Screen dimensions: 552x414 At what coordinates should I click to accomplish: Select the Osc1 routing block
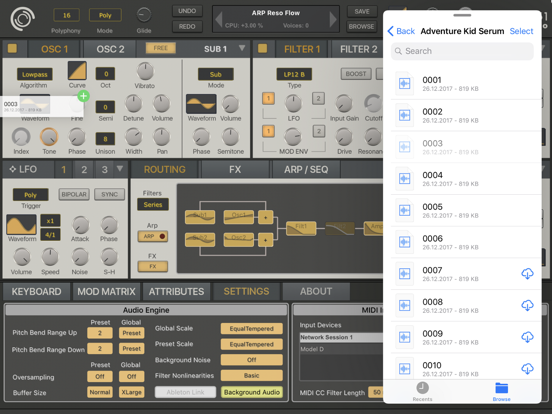[239, 217]
